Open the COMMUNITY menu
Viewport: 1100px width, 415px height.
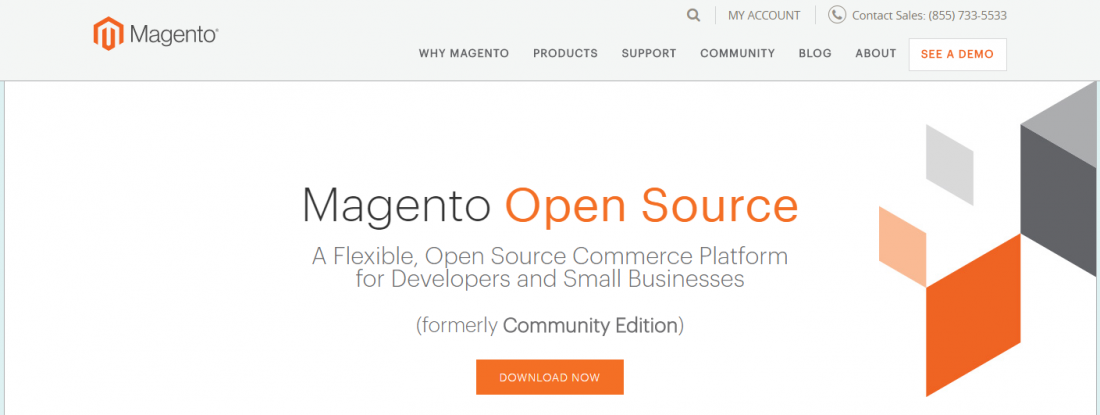(737, 53)
